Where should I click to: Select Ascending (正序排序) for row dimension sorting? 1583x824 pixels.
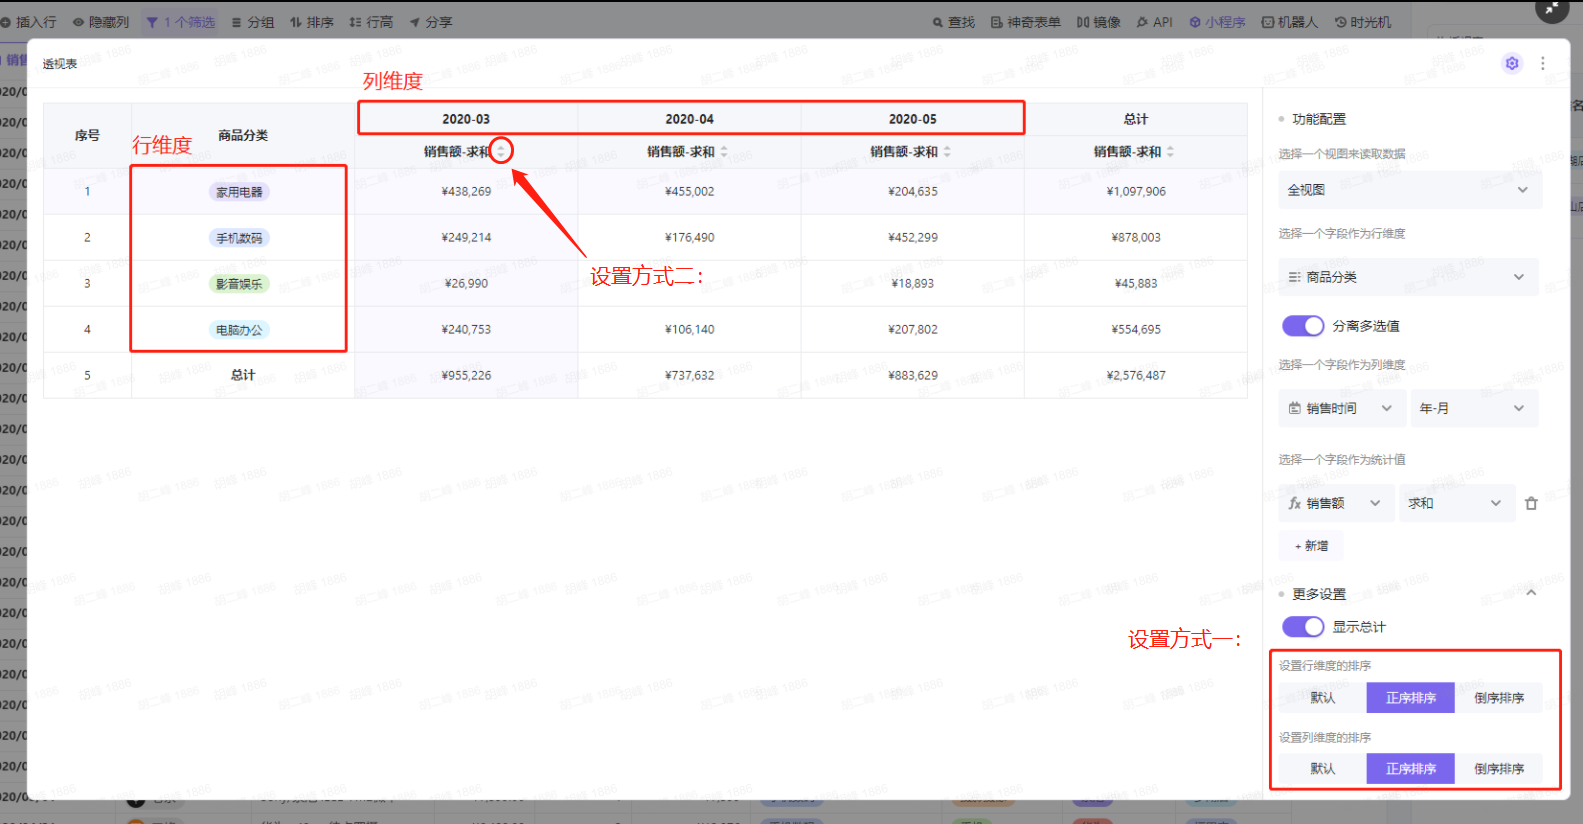pos(1411,698)
